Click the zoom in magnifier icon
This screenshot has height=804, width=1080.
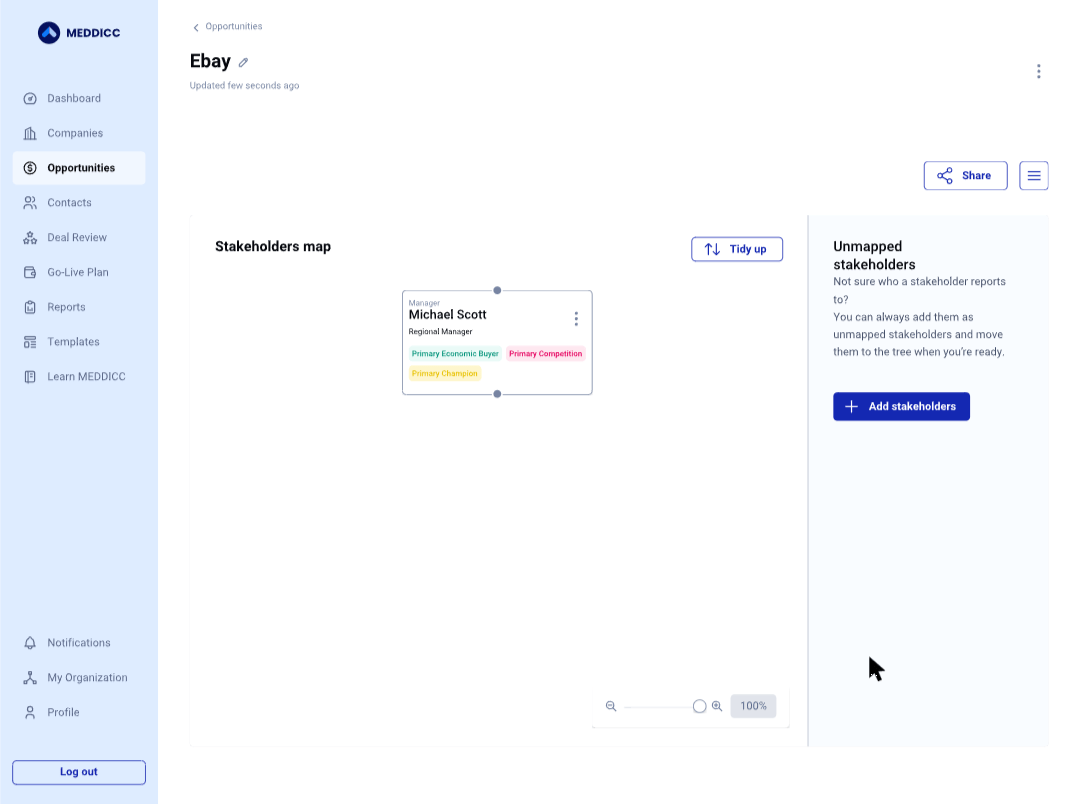(x=717, y=706)
